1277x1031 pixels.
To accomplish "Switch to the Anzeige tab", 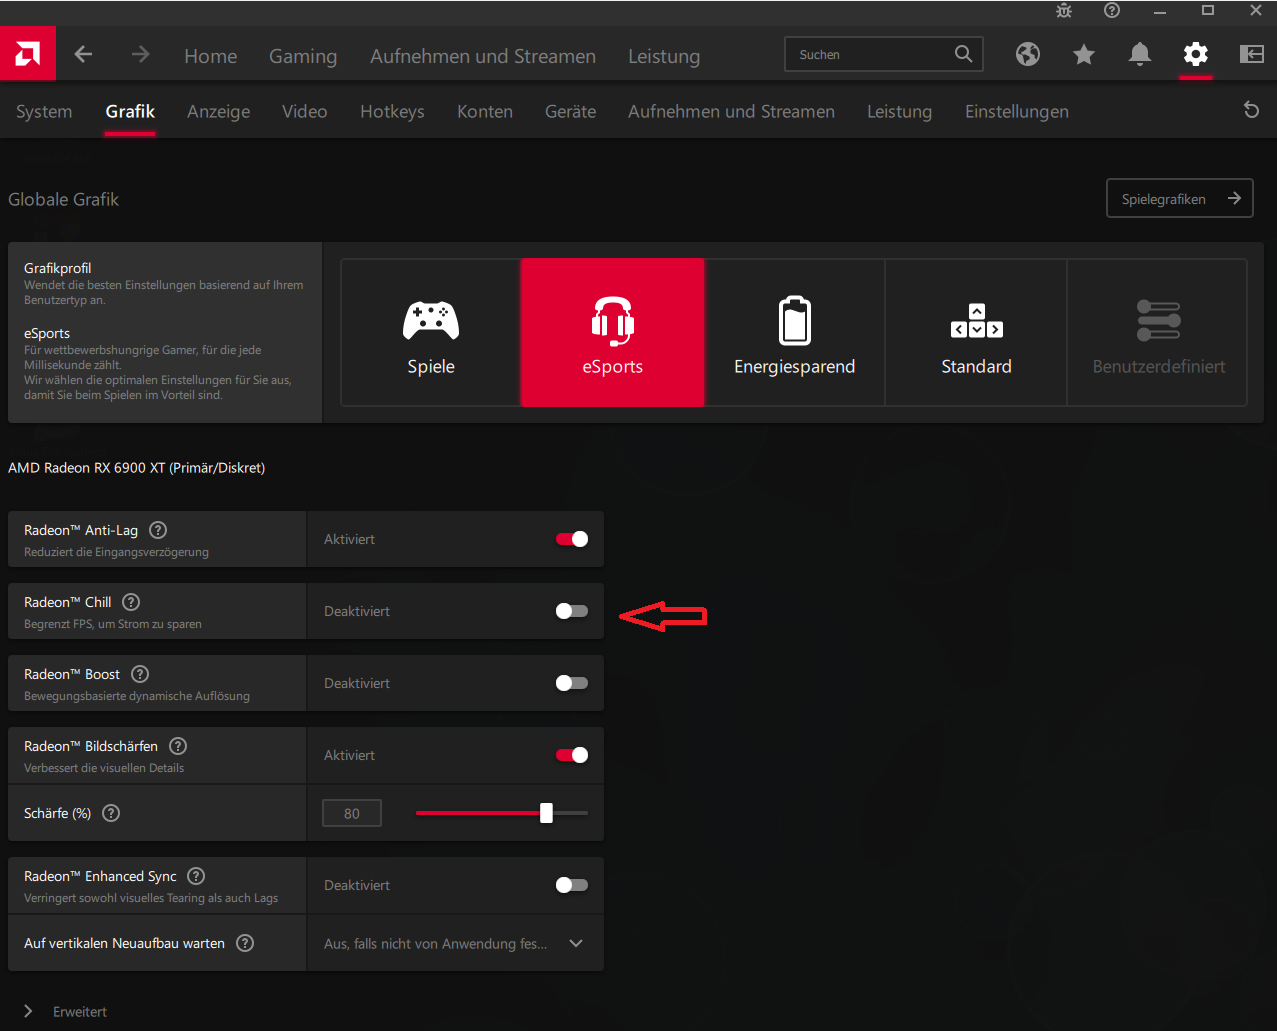I will pos(218,111).
